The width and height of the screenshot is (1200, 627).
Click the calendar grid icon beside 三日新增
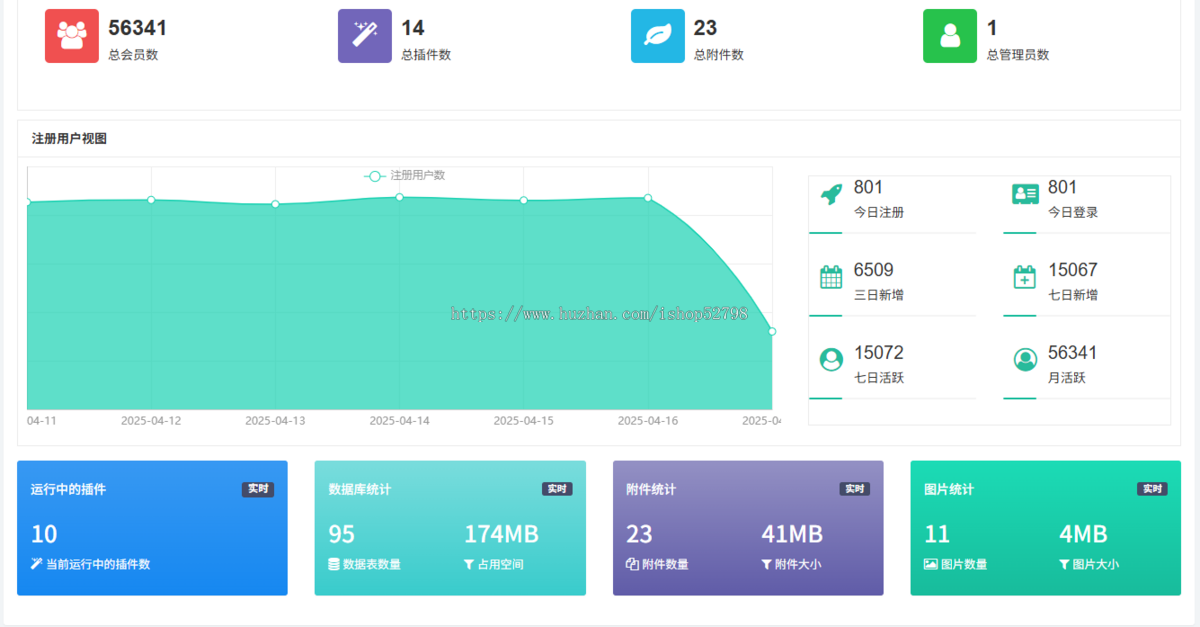tap(831, 277)
